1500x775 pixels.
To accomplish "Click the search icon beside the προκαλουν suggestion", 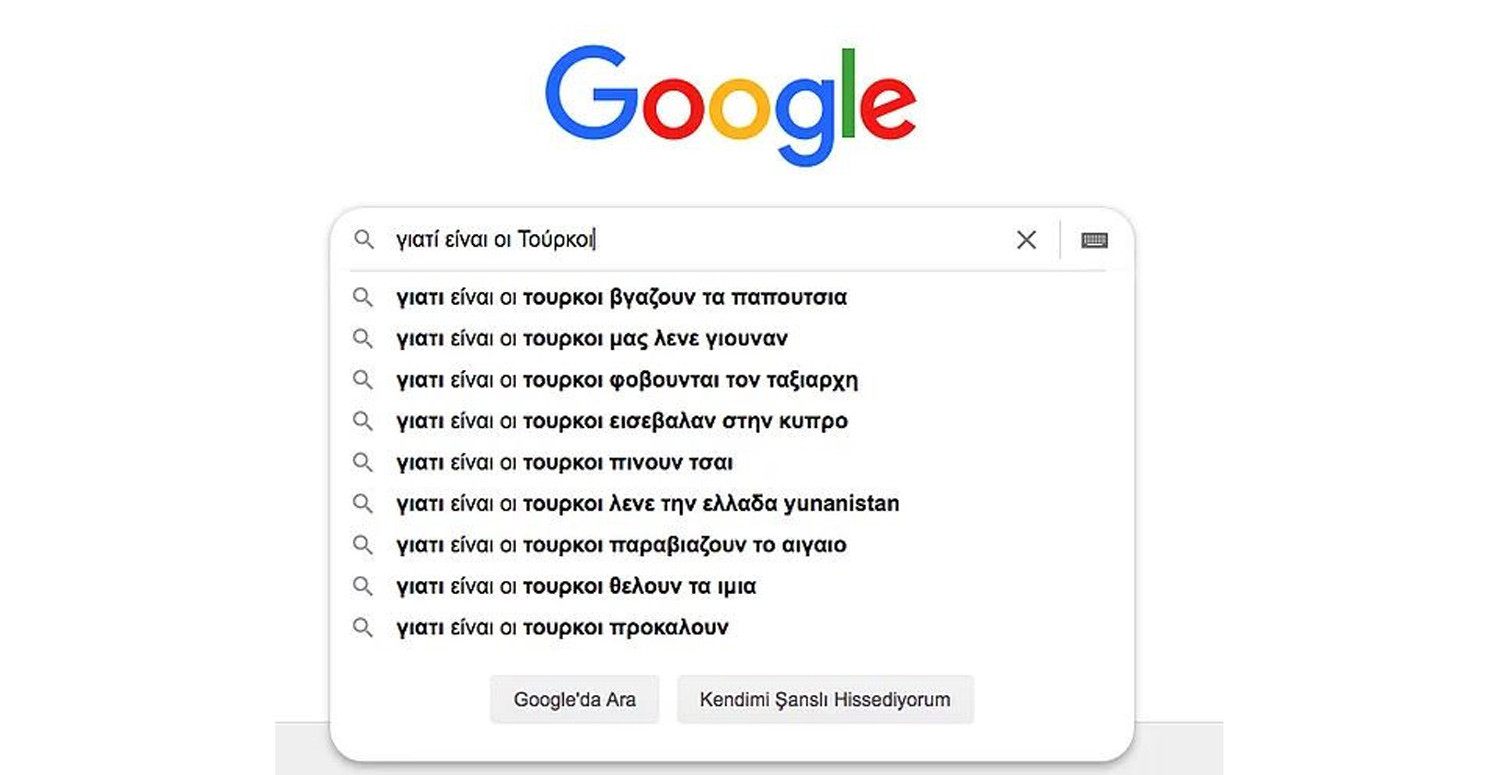I will (x=363, y=627).
